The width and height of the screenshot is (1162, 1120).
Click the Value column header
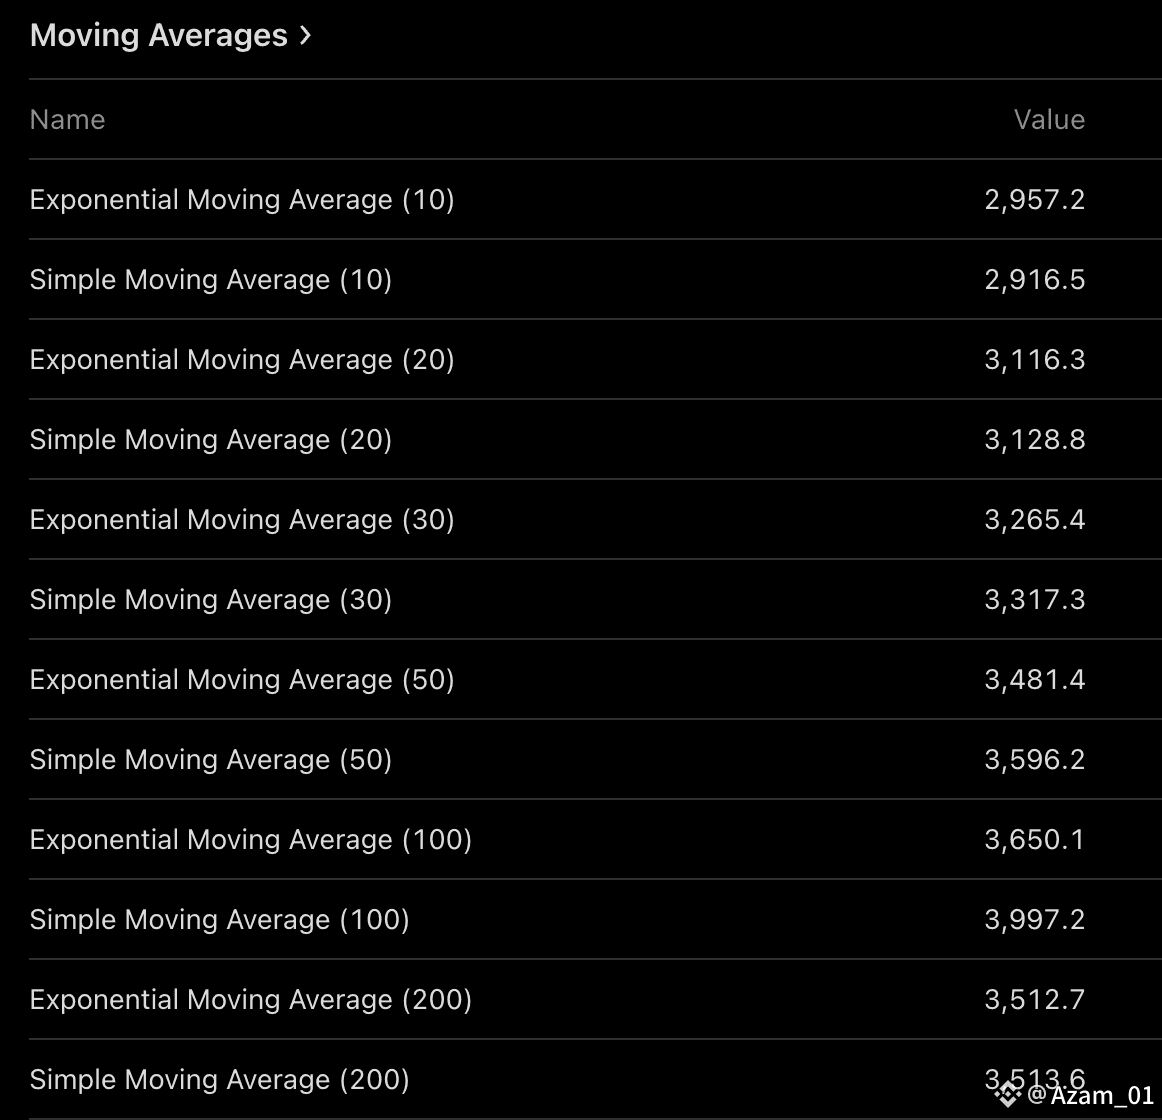(1049, 120)
